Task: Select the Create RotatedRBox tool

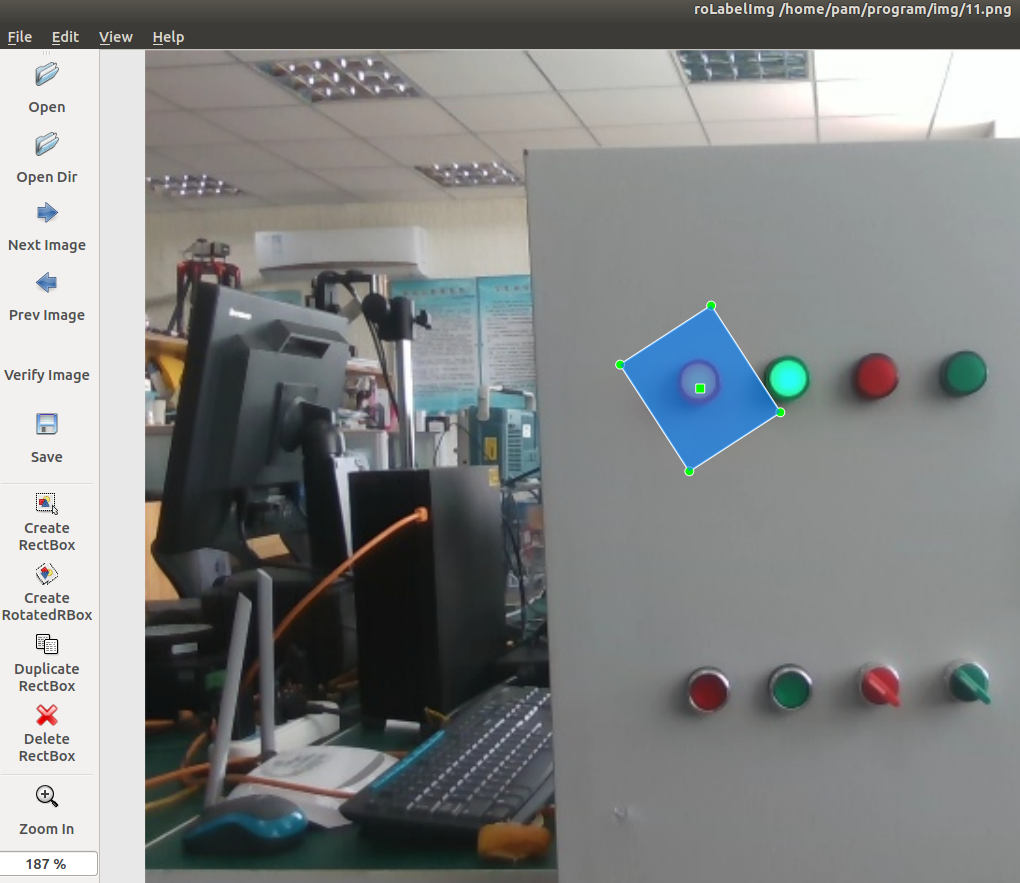Action: 47,574
